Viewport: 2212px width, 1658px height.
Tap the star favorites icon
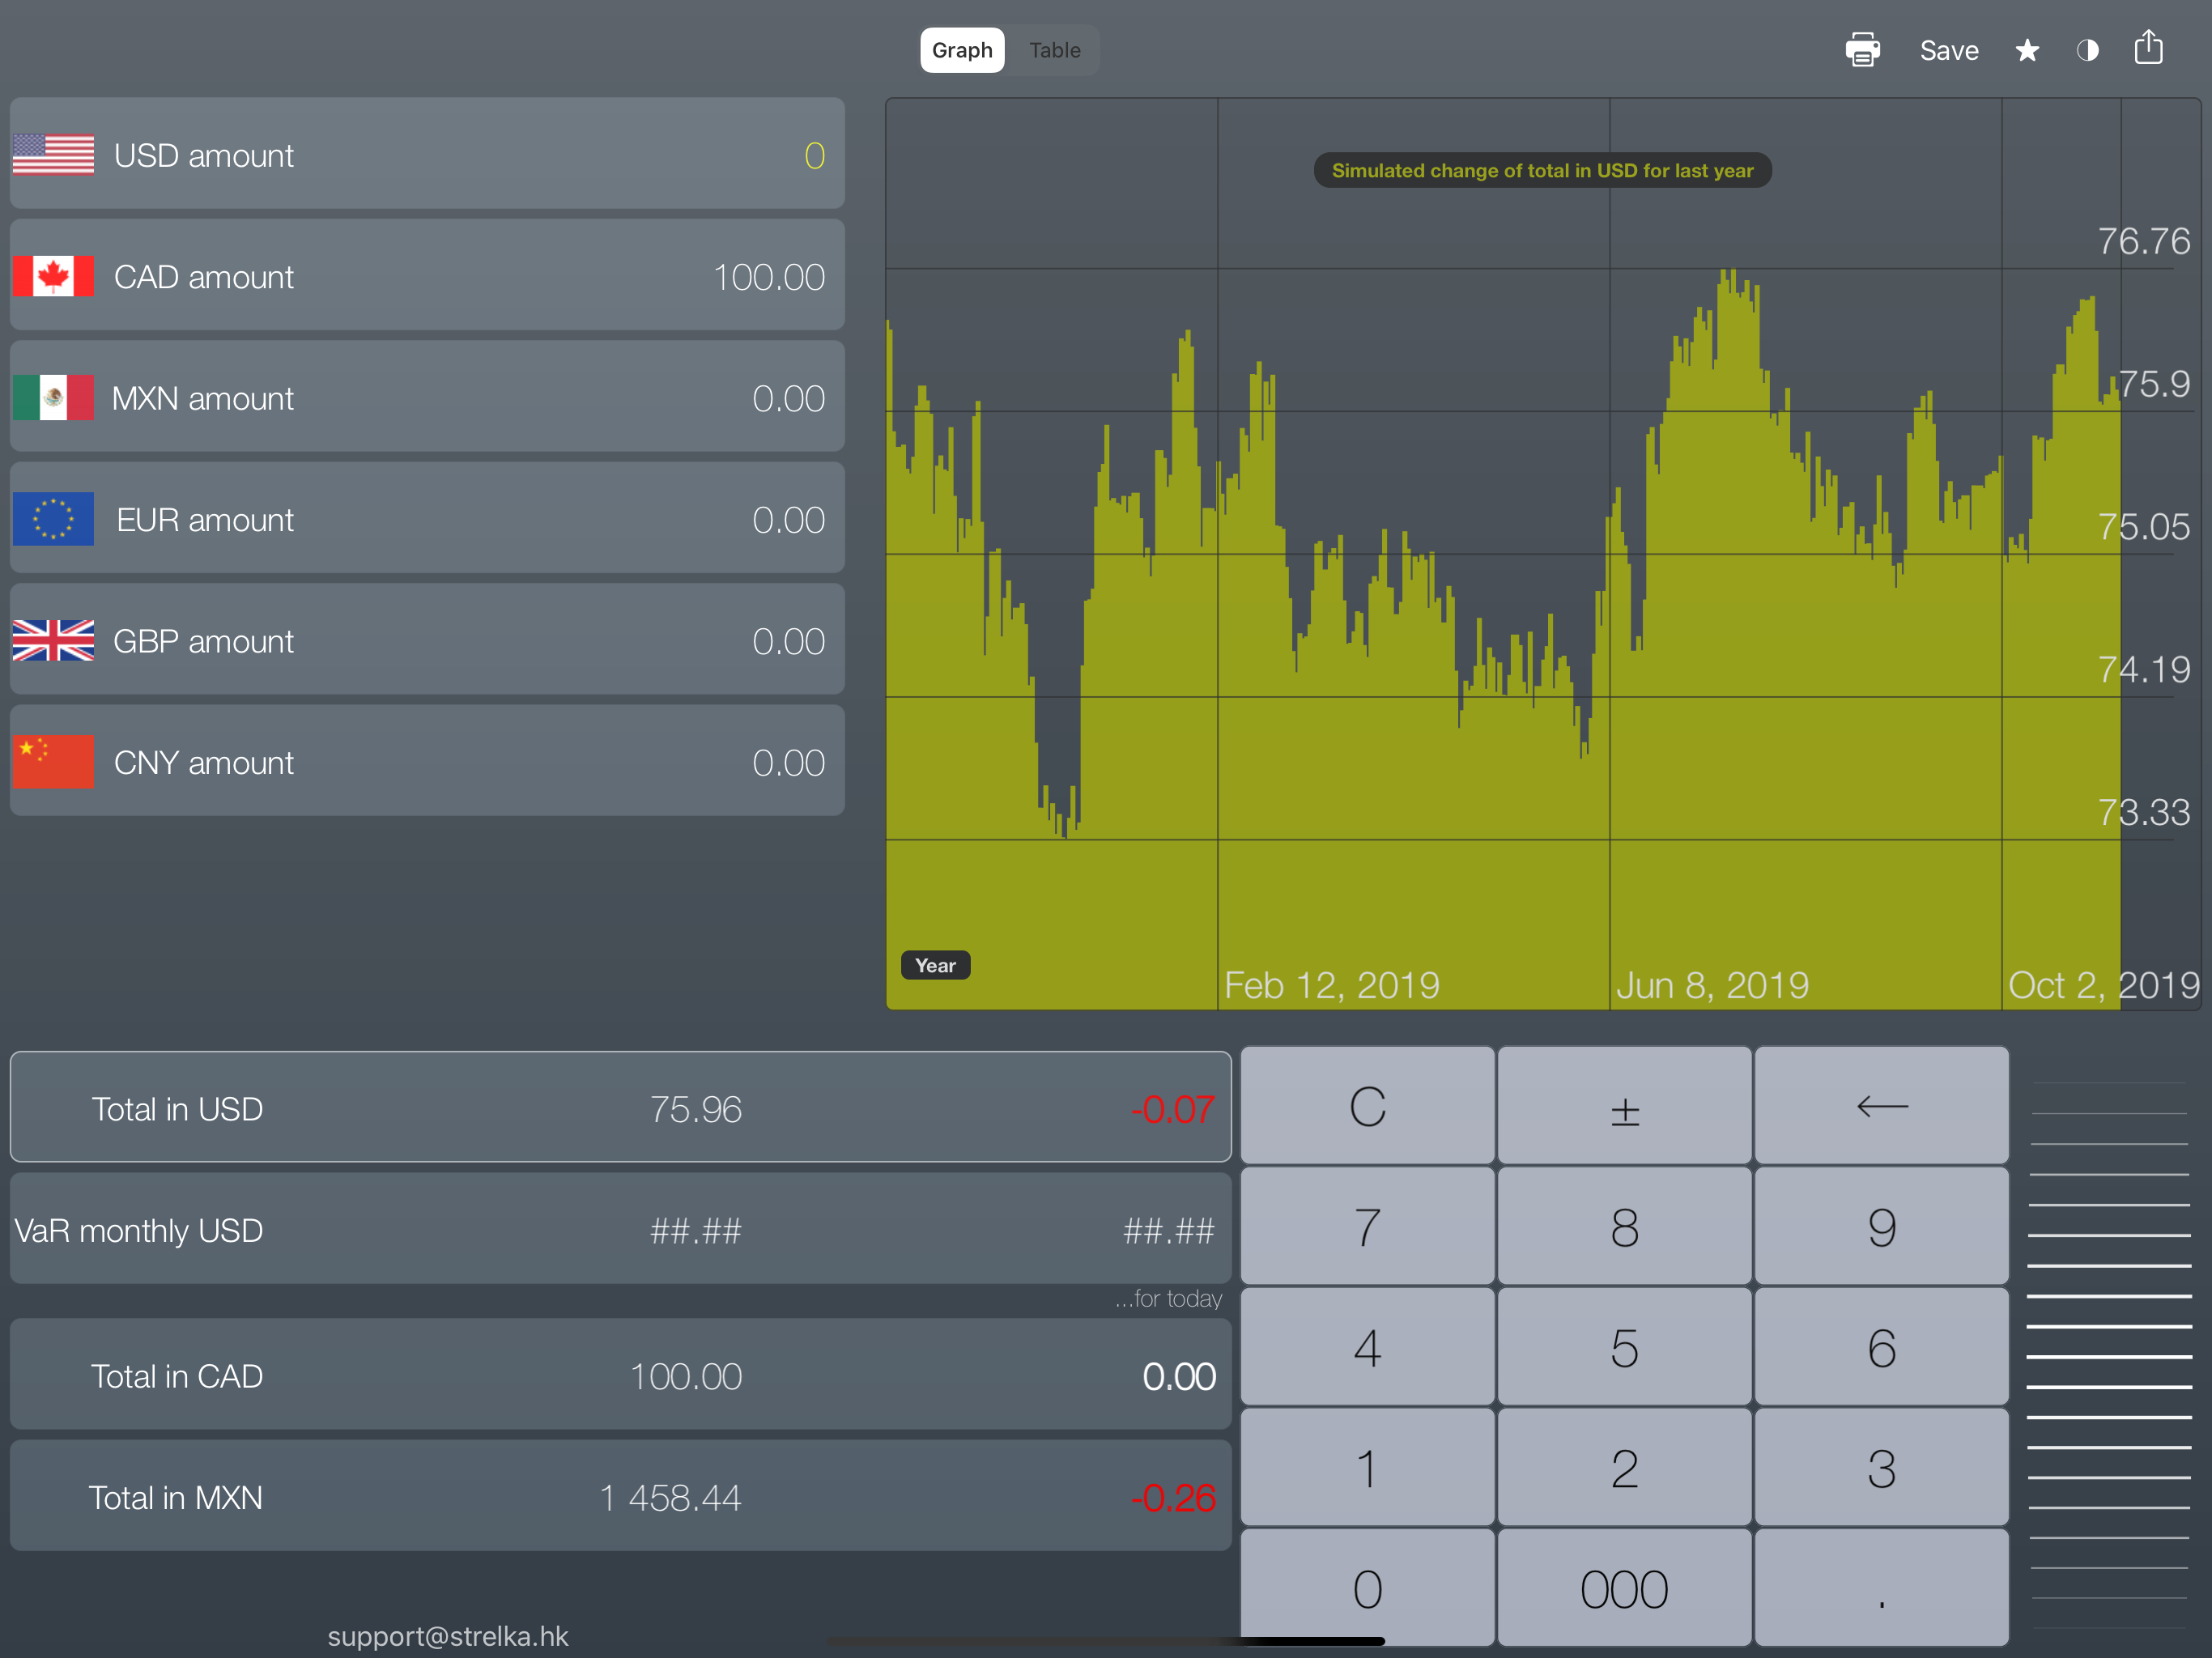(x=2027, y=50)
